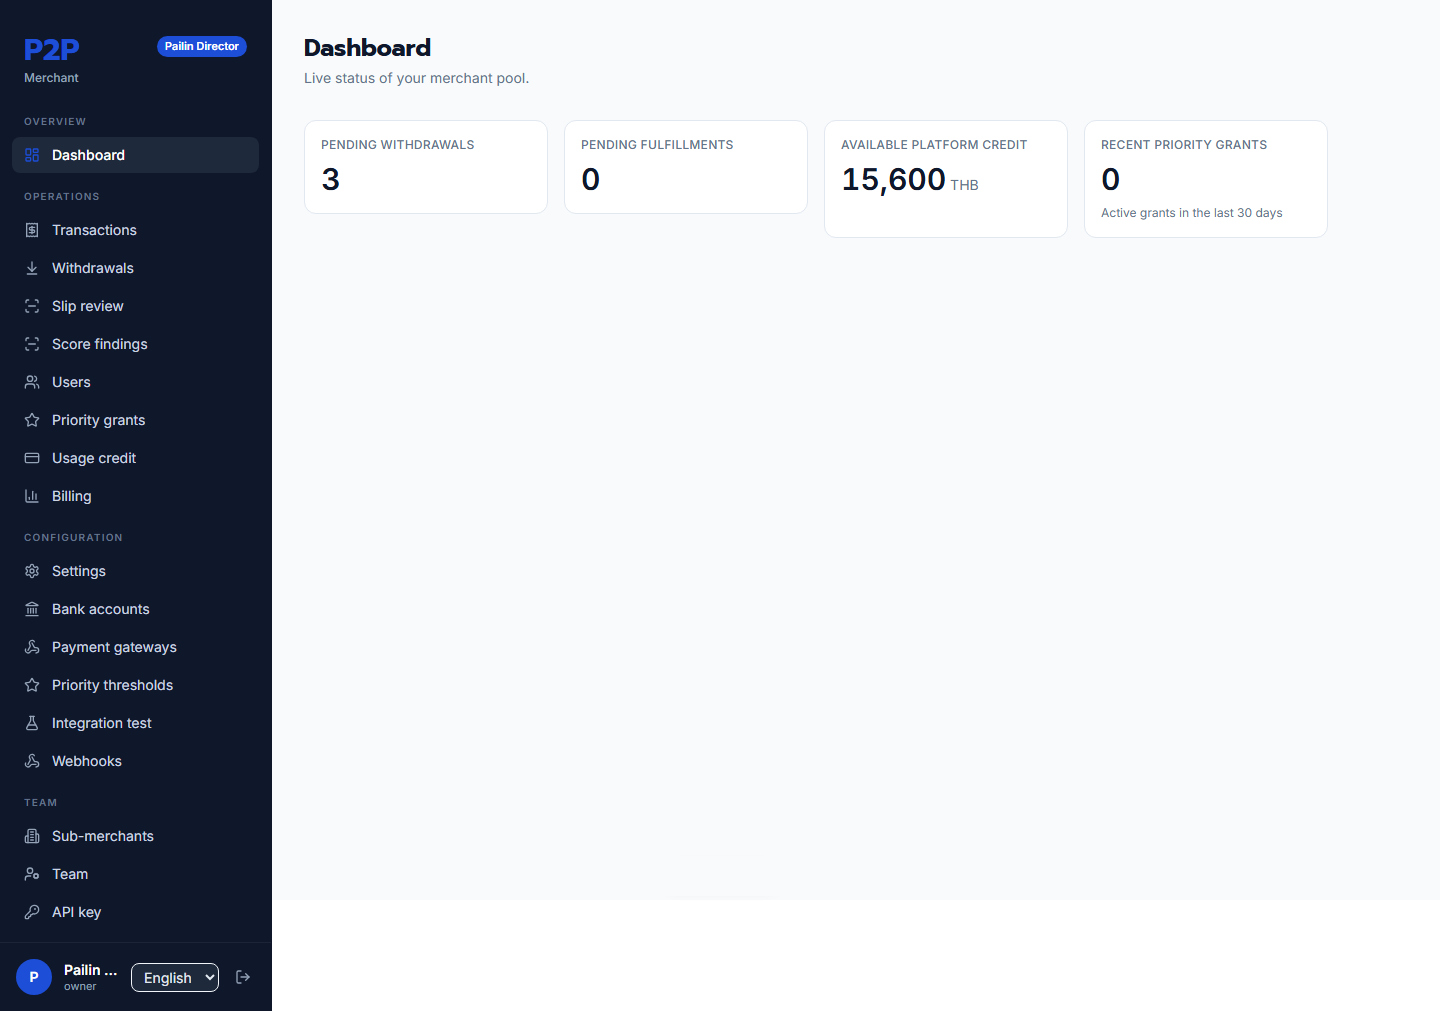Open the Withdrawals menu item
This screenshot has width=1440, height=1011.
click(135, 268)
